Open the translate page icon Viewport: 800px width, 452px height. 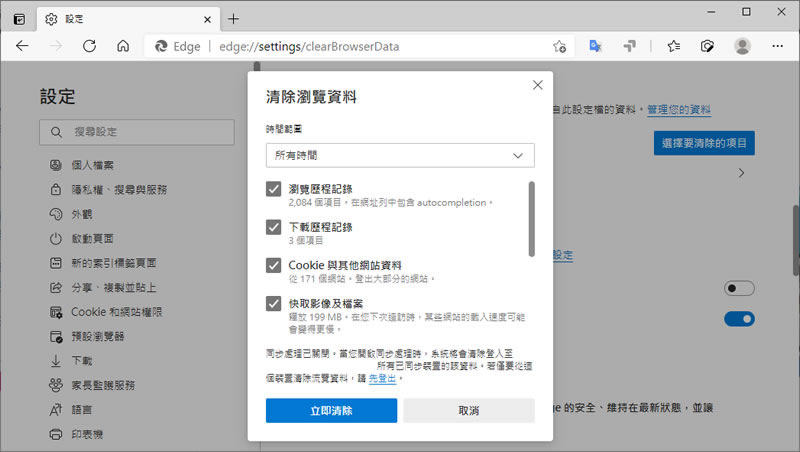[595, 46]
